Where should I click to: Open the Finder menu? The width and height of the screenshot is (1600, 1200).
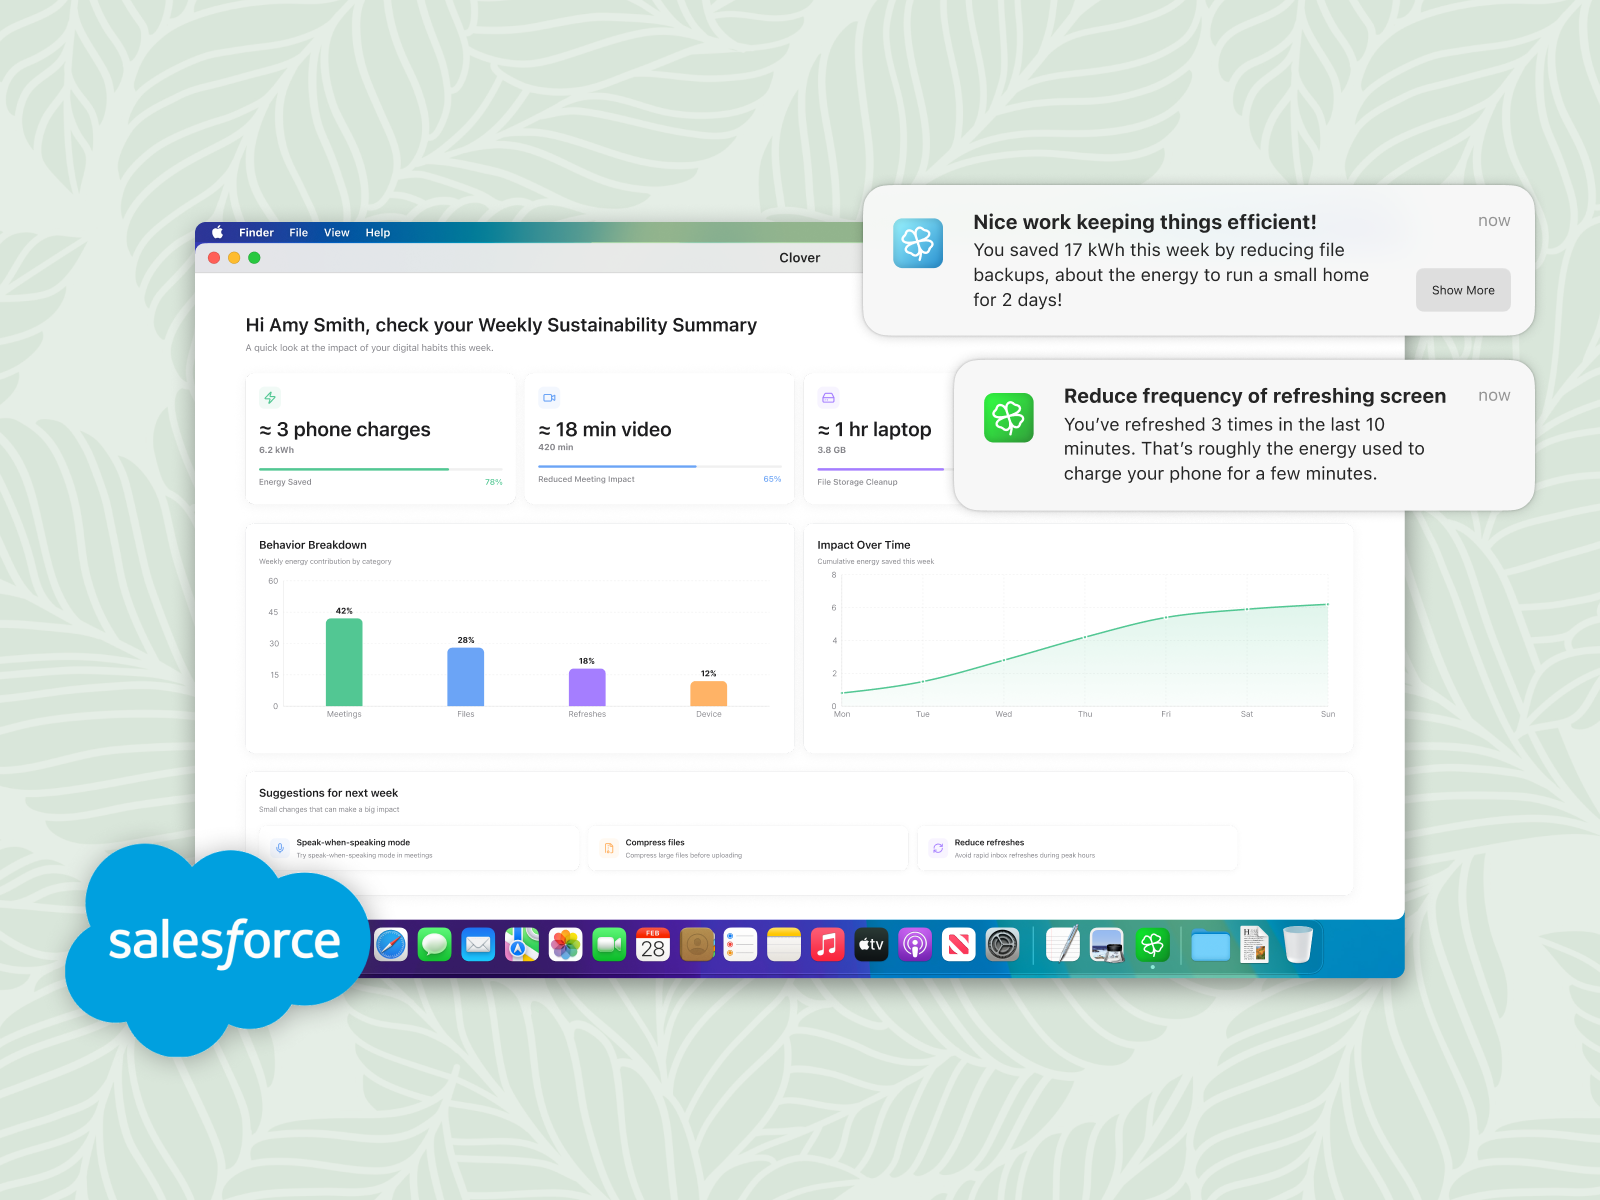pos(256,233)
